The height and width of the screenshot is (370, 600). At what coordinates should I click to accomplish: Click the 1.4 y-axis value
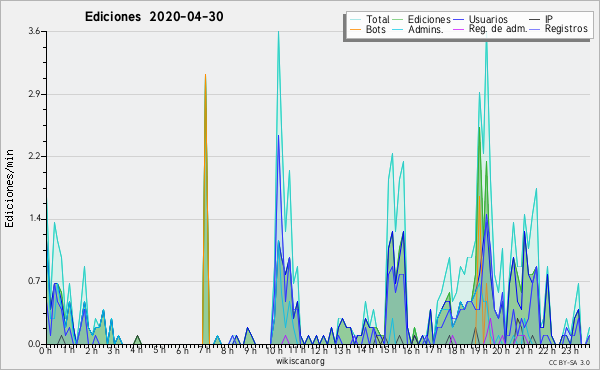pos(34,219)
